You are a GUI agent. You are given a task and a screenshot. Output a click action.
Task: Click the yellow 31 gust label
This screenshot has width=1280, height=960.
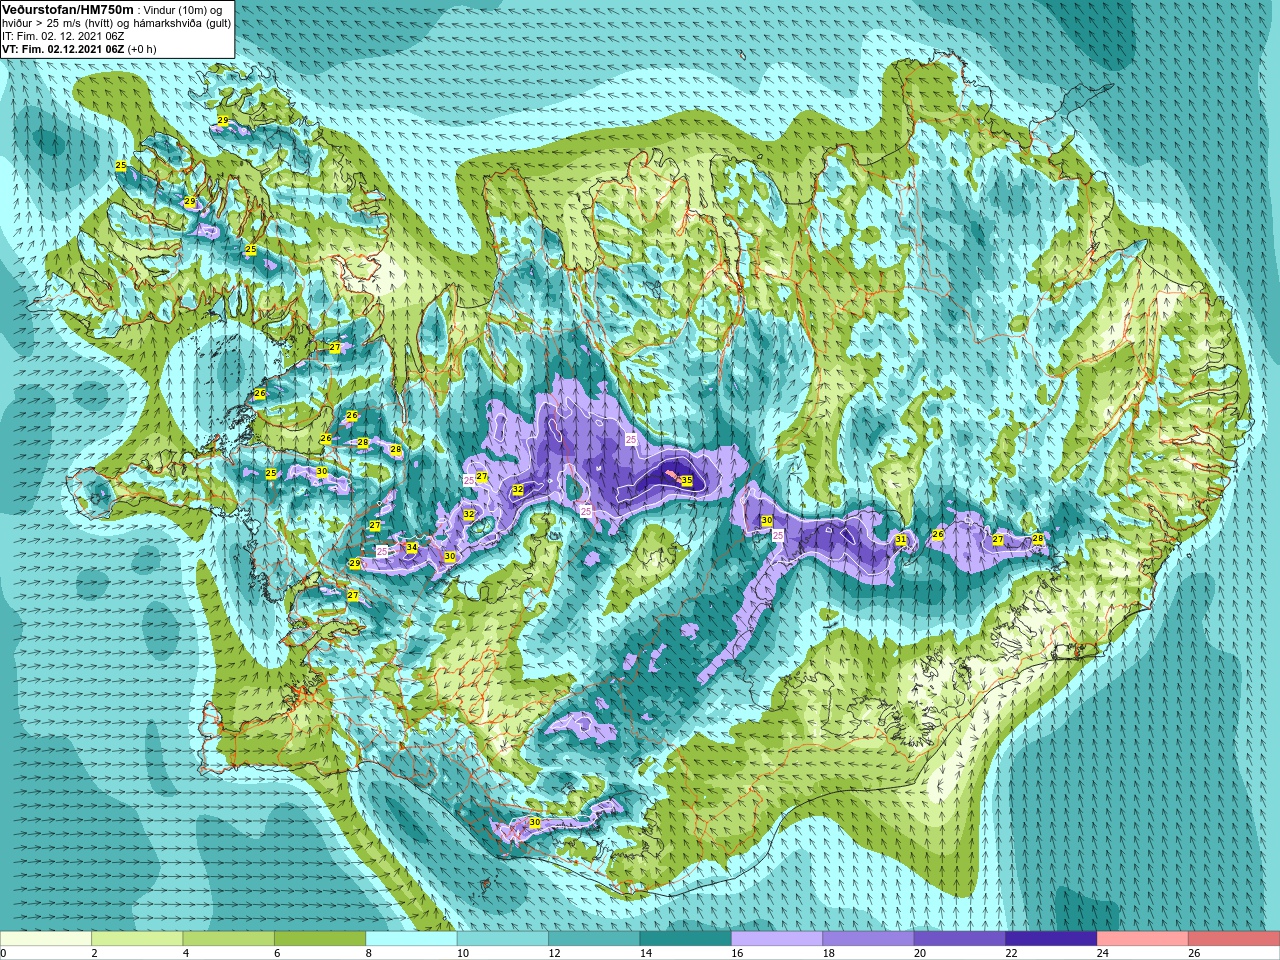[x=901, y=540]
